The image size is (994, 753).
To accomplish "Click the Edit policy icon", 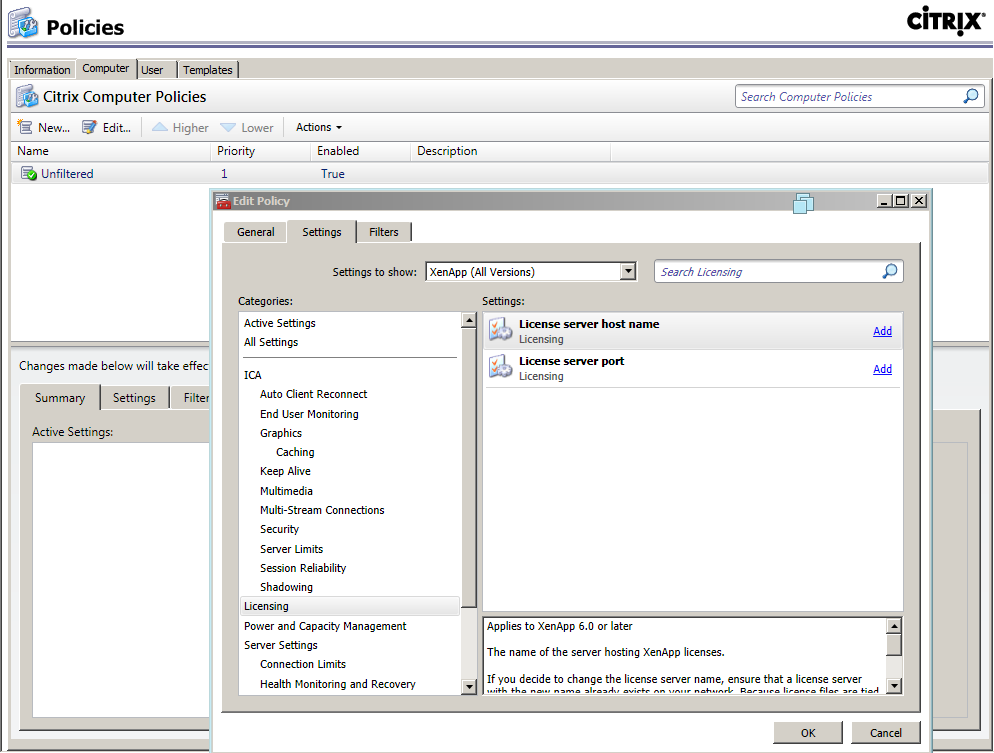I will [88, 127].
